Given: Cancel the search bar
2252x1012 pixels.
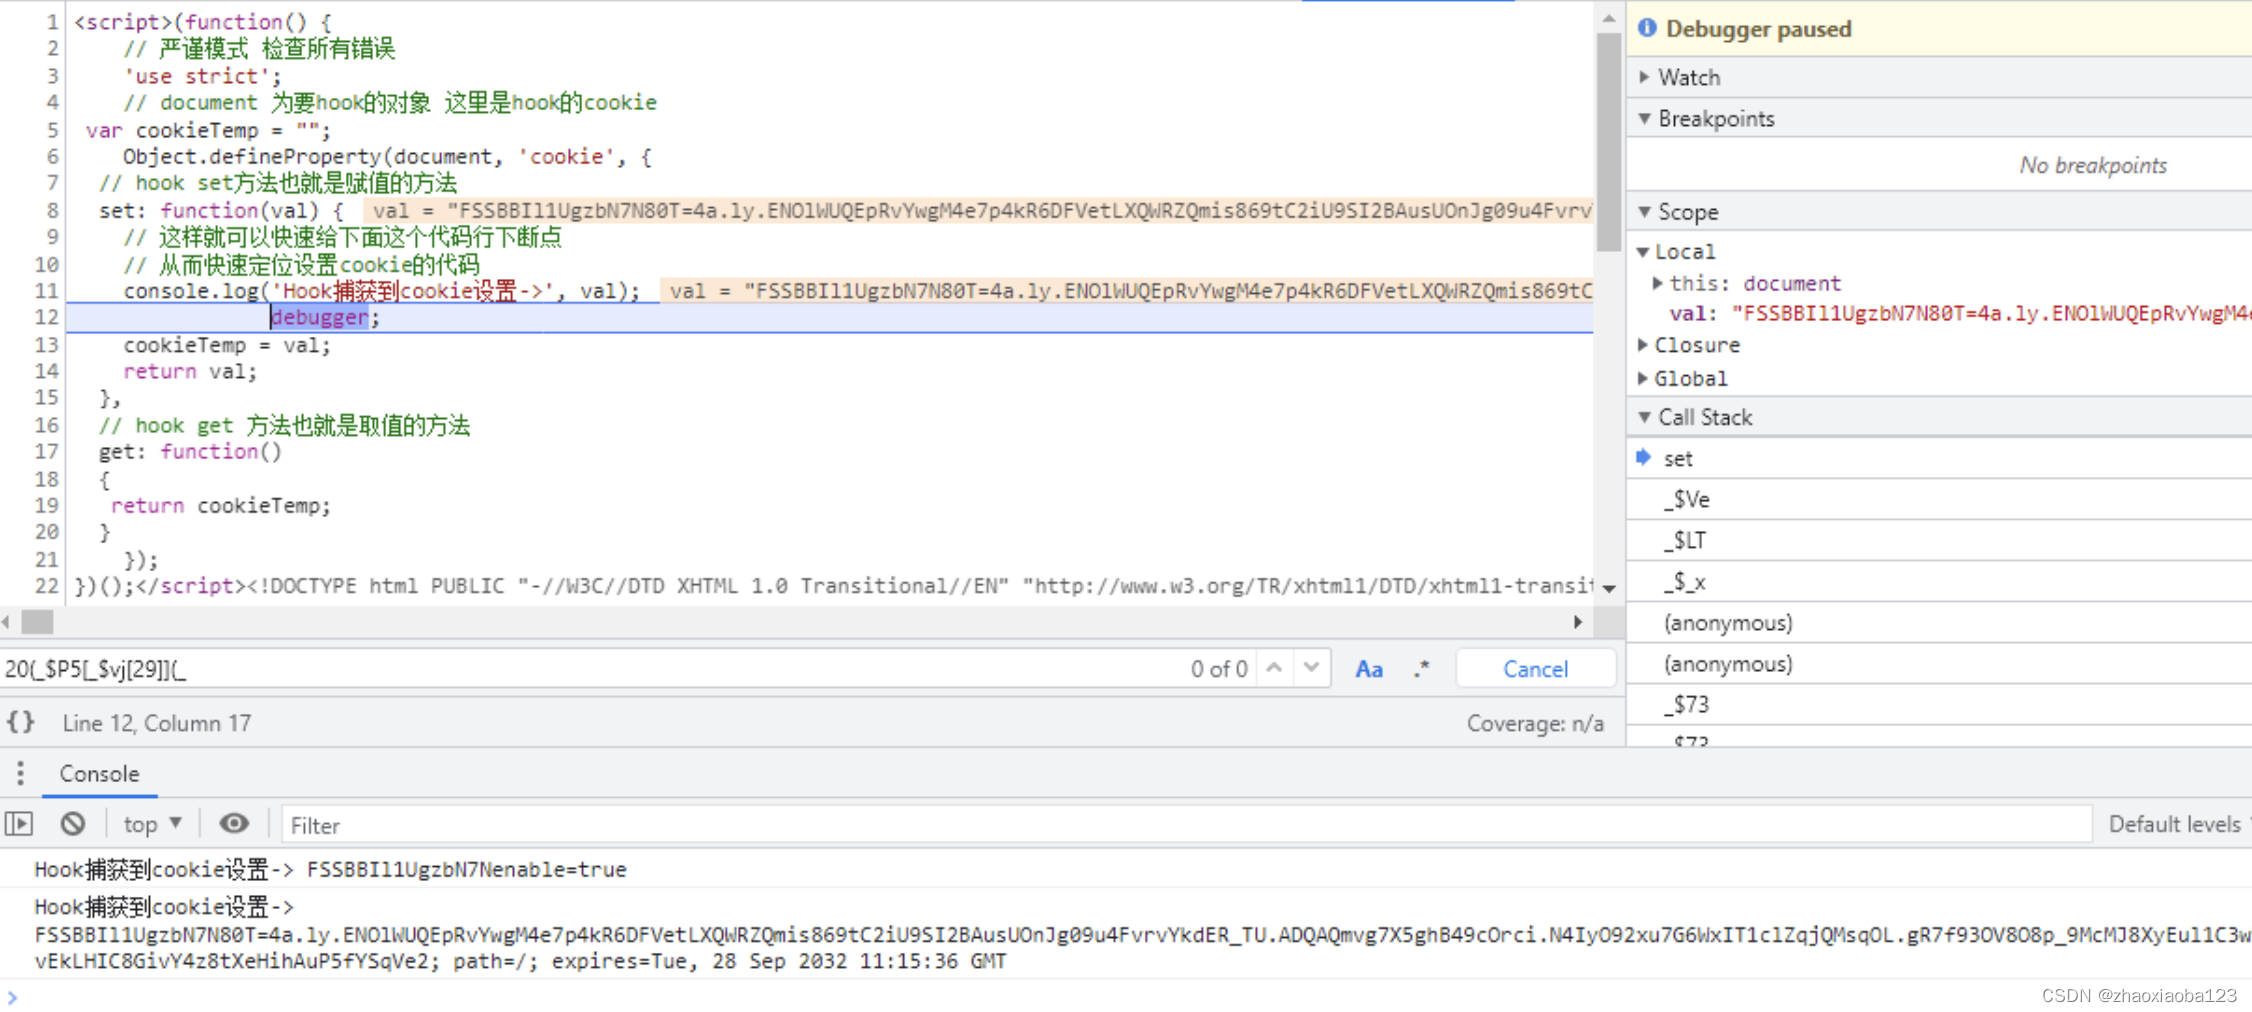Looking at the screenshot, I should [1535, 669].
